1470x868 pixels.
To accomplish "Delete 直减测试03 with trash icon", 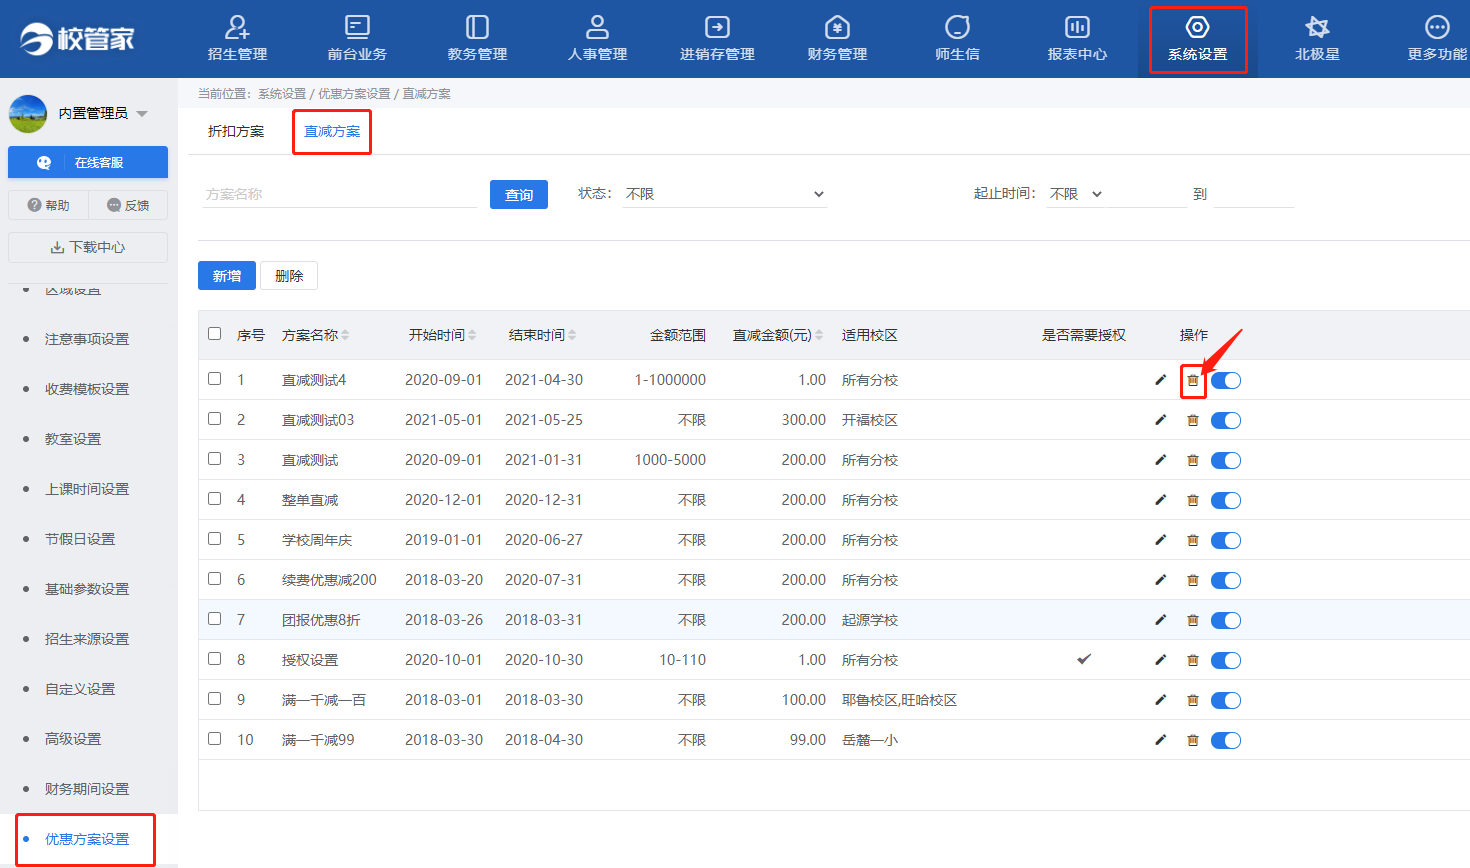I will (x=1192, y=420).
